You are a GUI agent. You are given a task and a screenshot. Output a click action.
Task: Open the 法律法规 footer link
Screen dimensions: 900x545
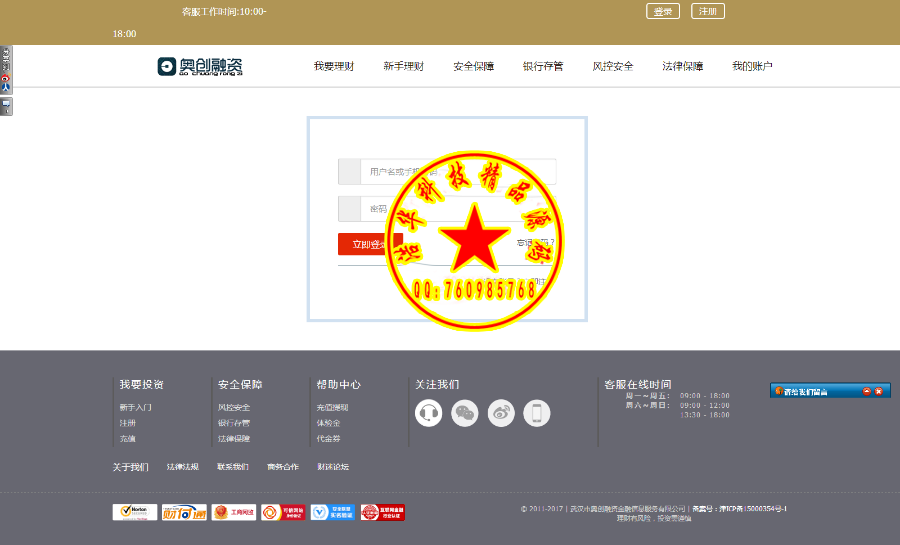tap(183, 467)
